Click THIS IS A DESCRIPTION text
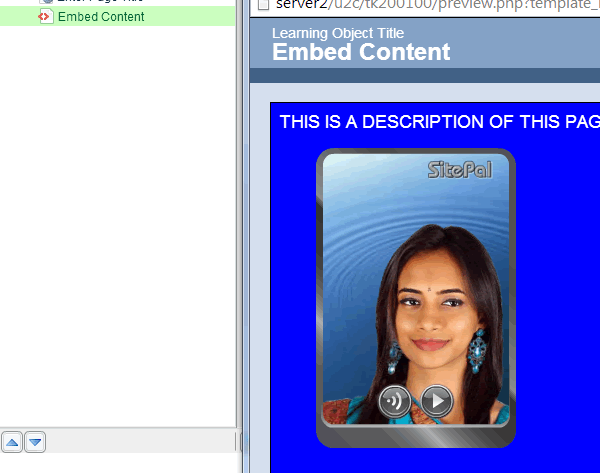Image resolution: width=600 pixels, height=473 pixels. tap(440, 122)
